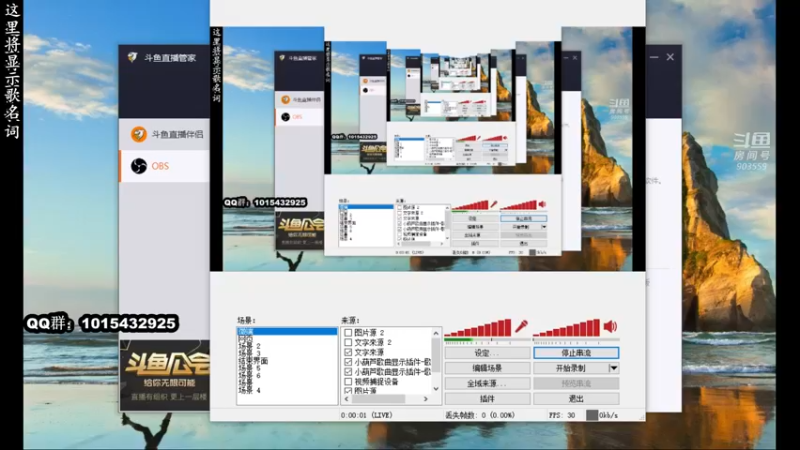Click the microphone mute icon in OBS
Image resolution: width=800 pixels, height=450 pixels.
tap(521, 327)
